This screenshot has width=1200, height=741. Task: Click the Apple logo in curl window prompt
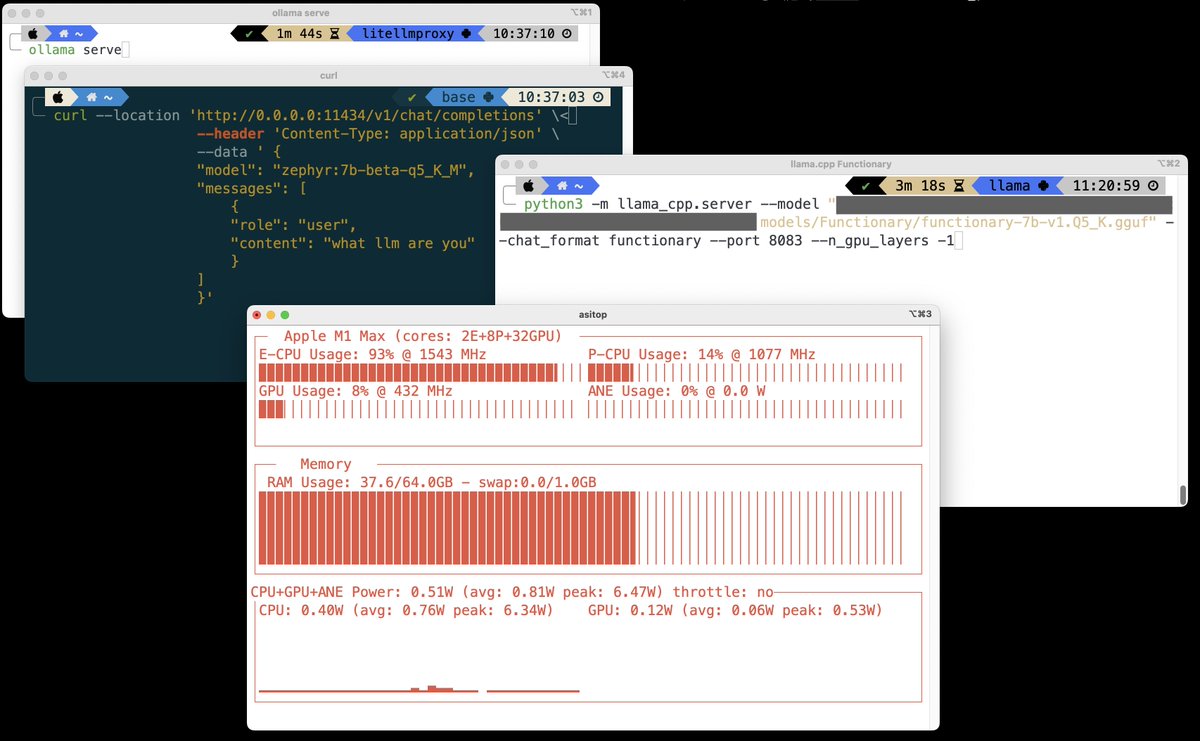58,97
